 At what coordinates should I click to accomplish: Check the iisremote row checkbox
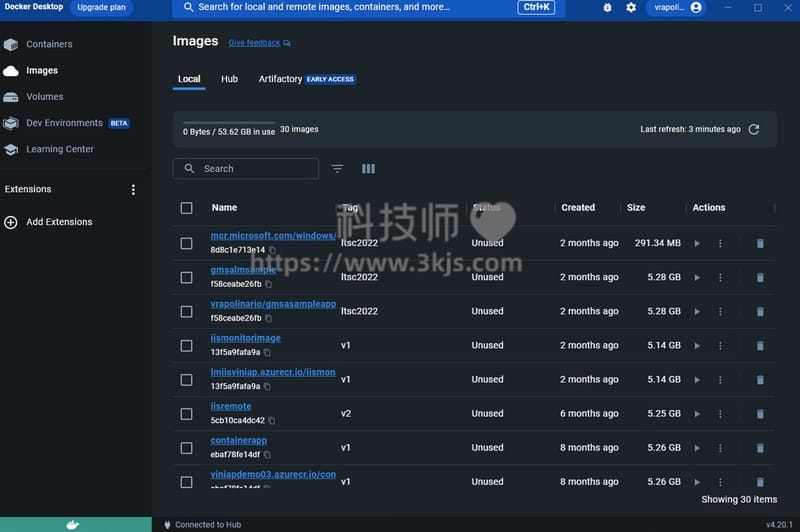186,414
